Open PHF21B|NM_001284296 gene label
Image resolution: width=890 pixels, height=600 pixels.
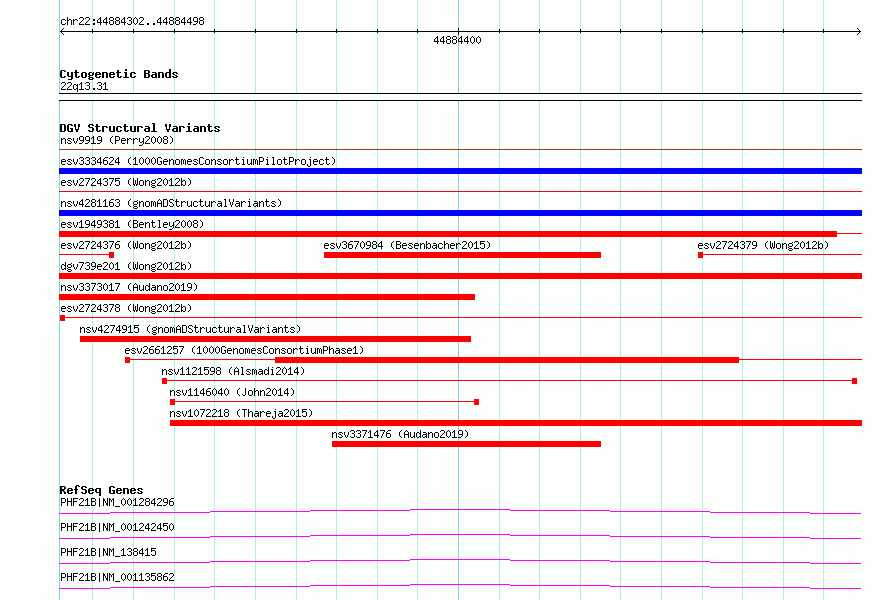click(117, 502)
